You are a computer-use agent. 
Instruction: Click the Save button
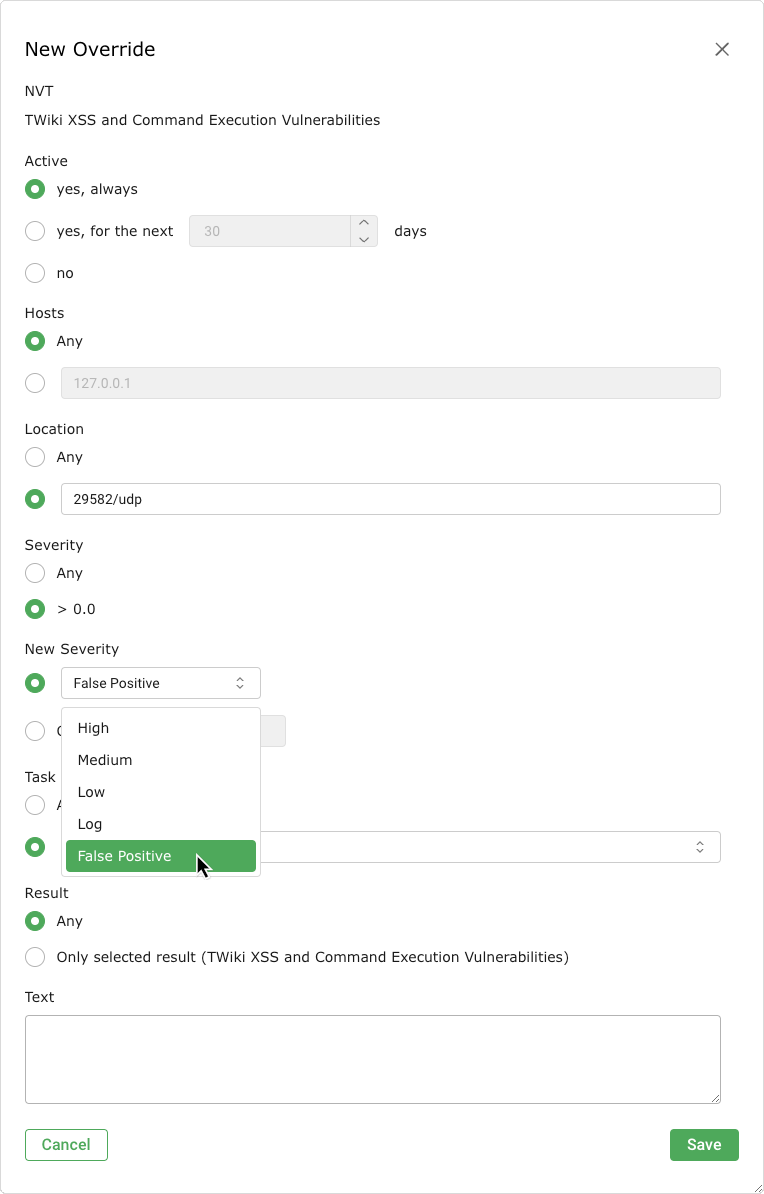[x=703, y=1145]
